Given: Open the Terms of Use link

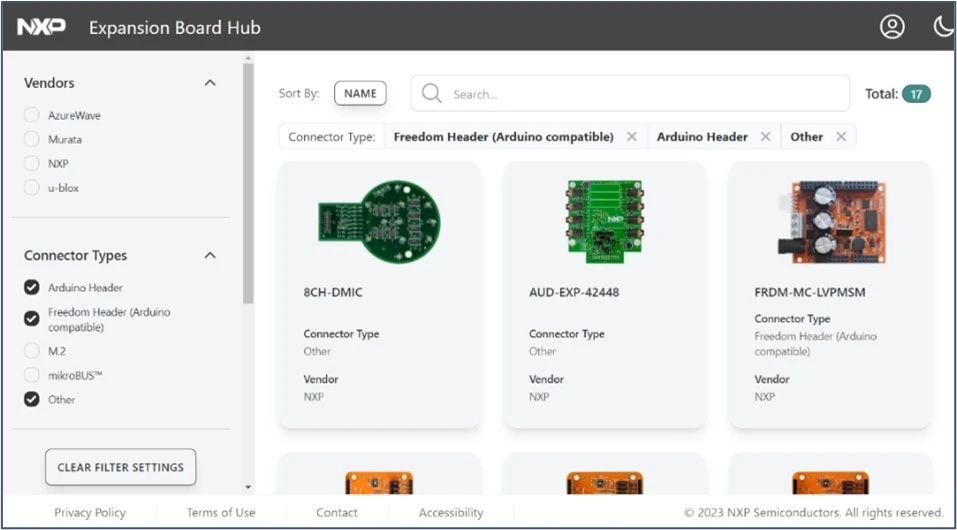Looking at the screenshot, I should (x=221, y=512).
